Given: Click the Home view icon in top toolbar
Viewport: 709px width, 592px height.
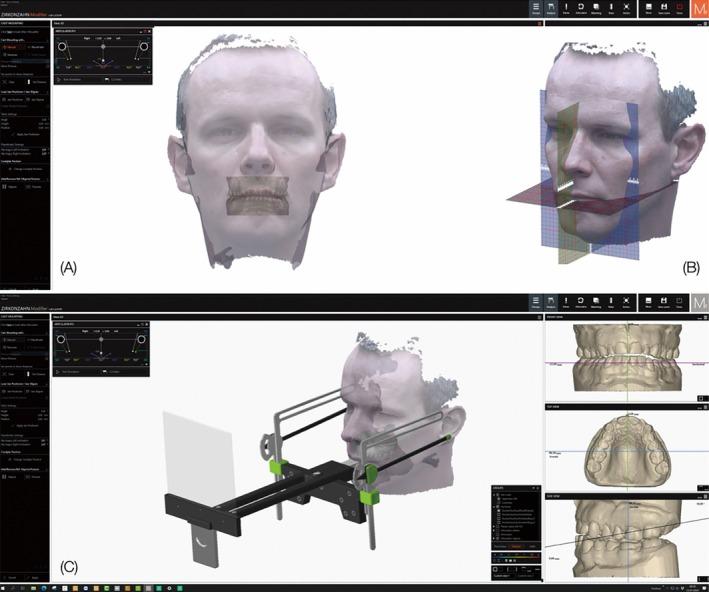Looking at the screenshot, I should point(566,9).
